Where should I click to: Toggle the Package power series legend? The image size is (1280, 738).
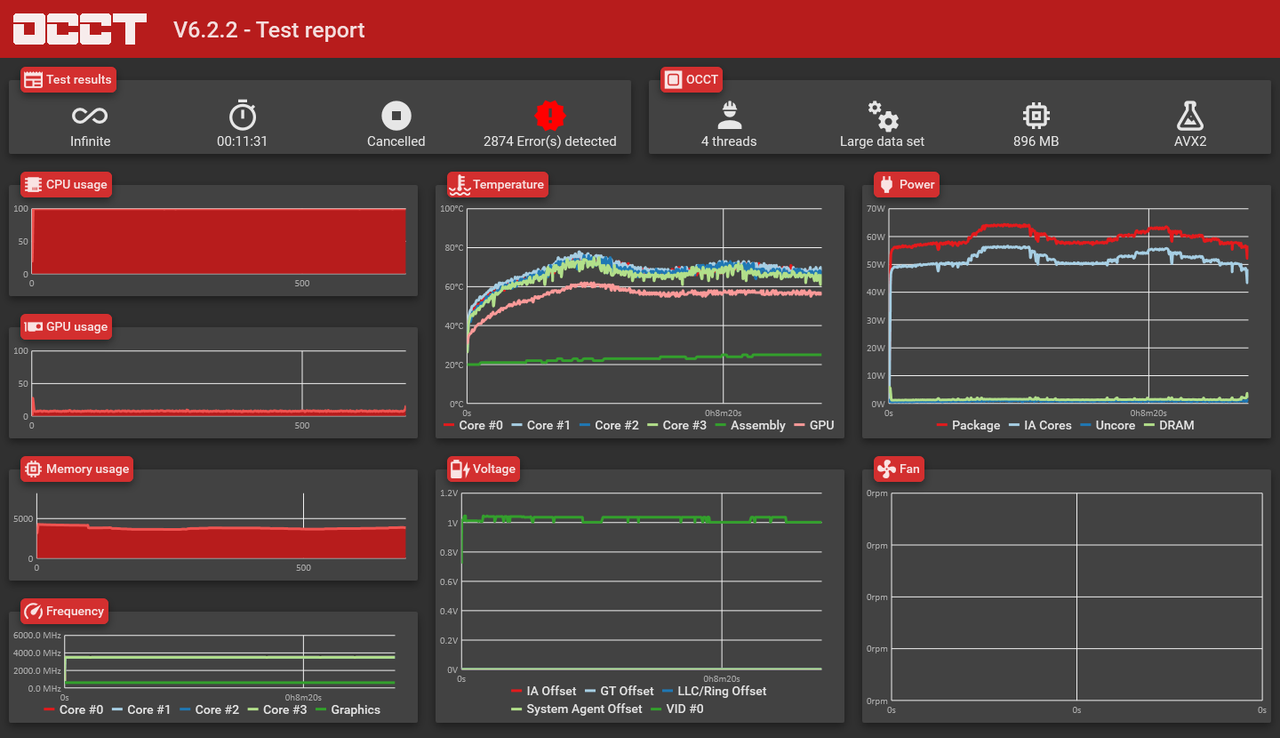click(968, 425)
